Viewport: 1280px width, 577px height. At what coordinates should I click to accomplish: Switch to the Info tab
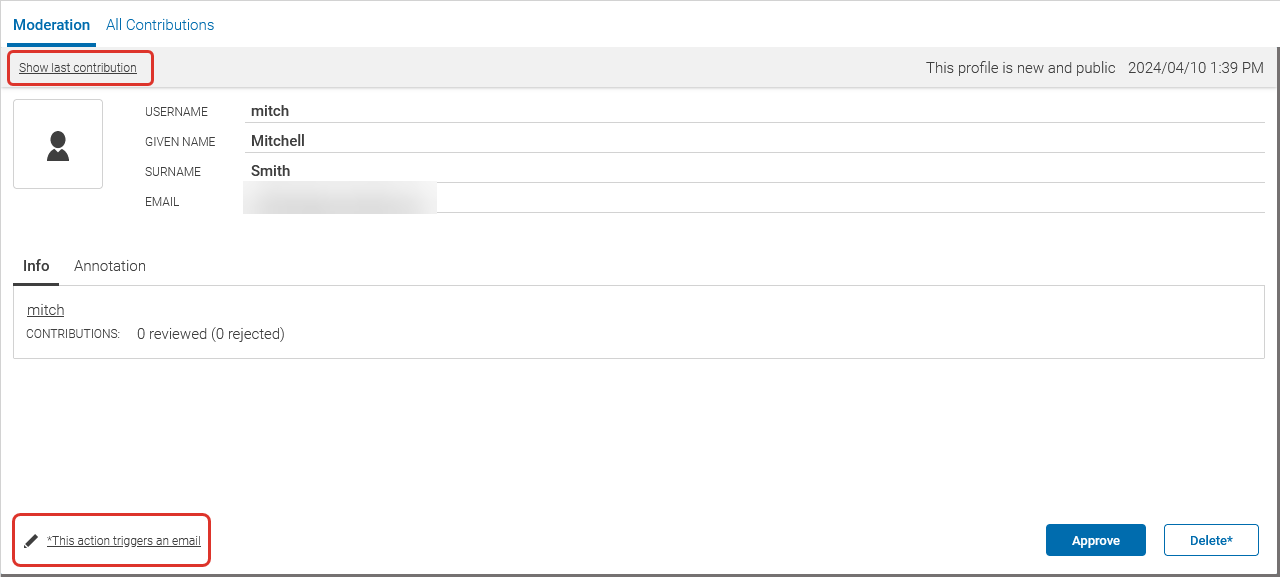click(x=36, y=265)
